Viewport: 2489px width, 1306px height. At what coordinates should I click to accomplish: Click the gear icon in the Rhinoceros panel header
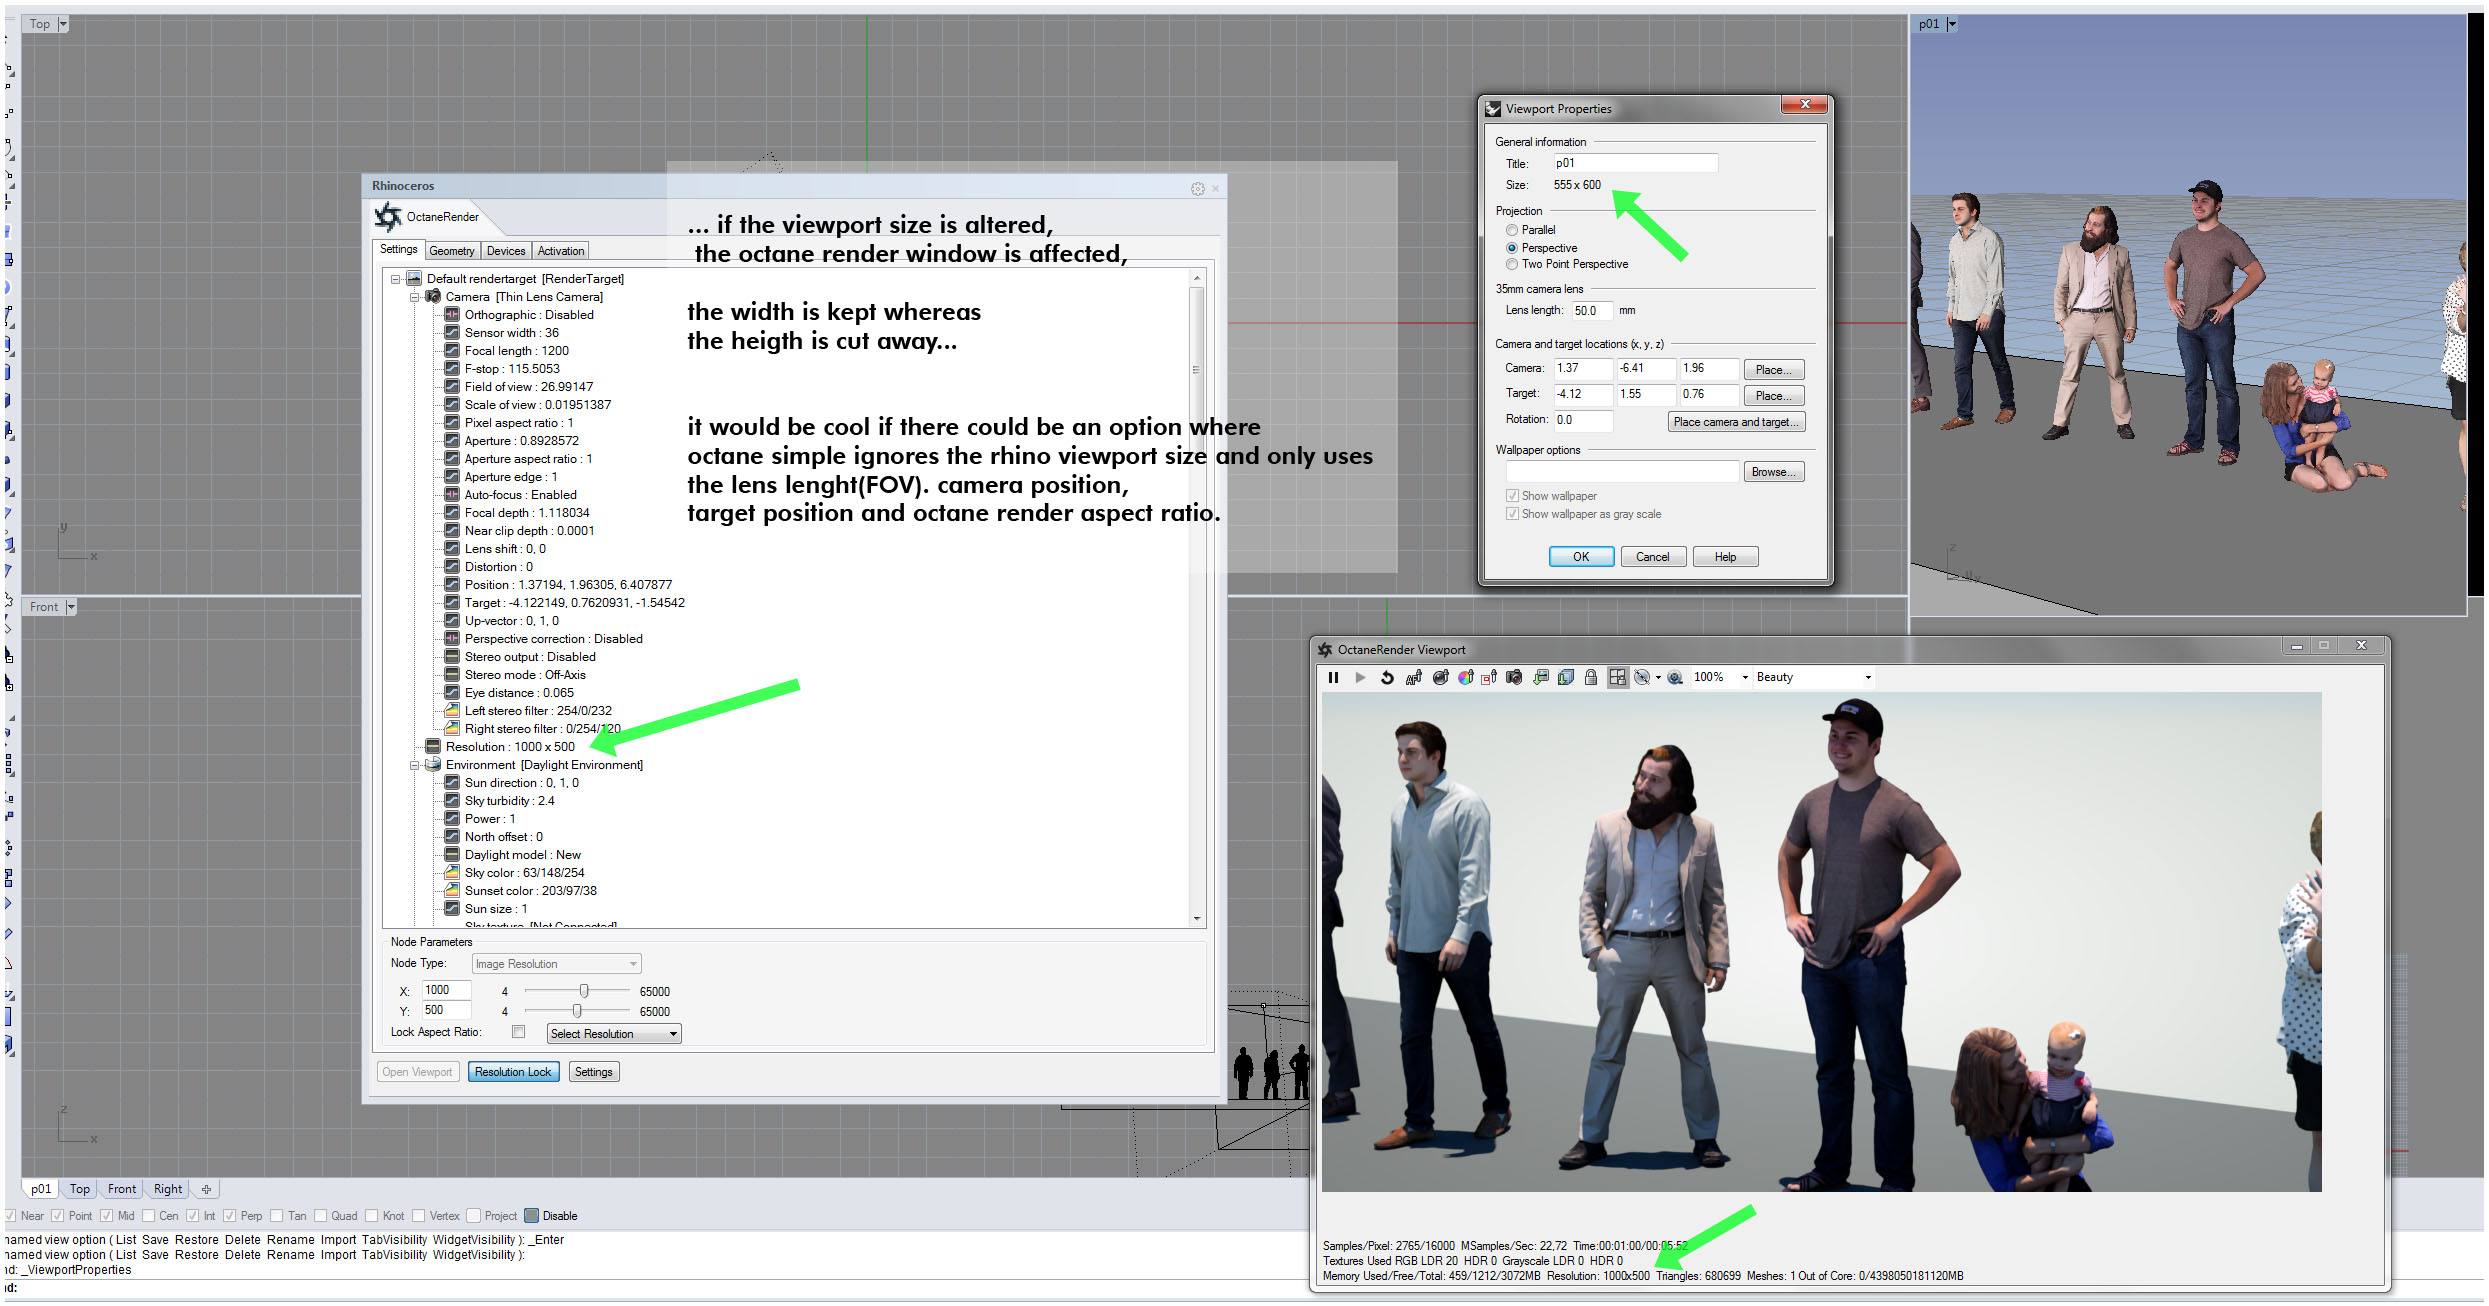click(1197, 188)
